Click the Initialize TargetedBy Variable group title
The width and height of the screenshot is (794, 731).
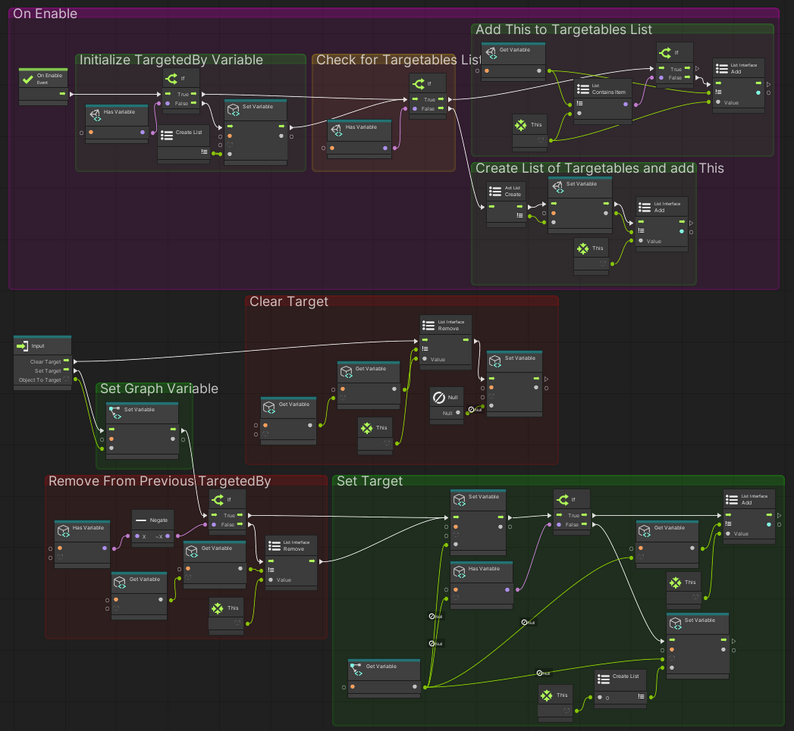pos(171,60)
